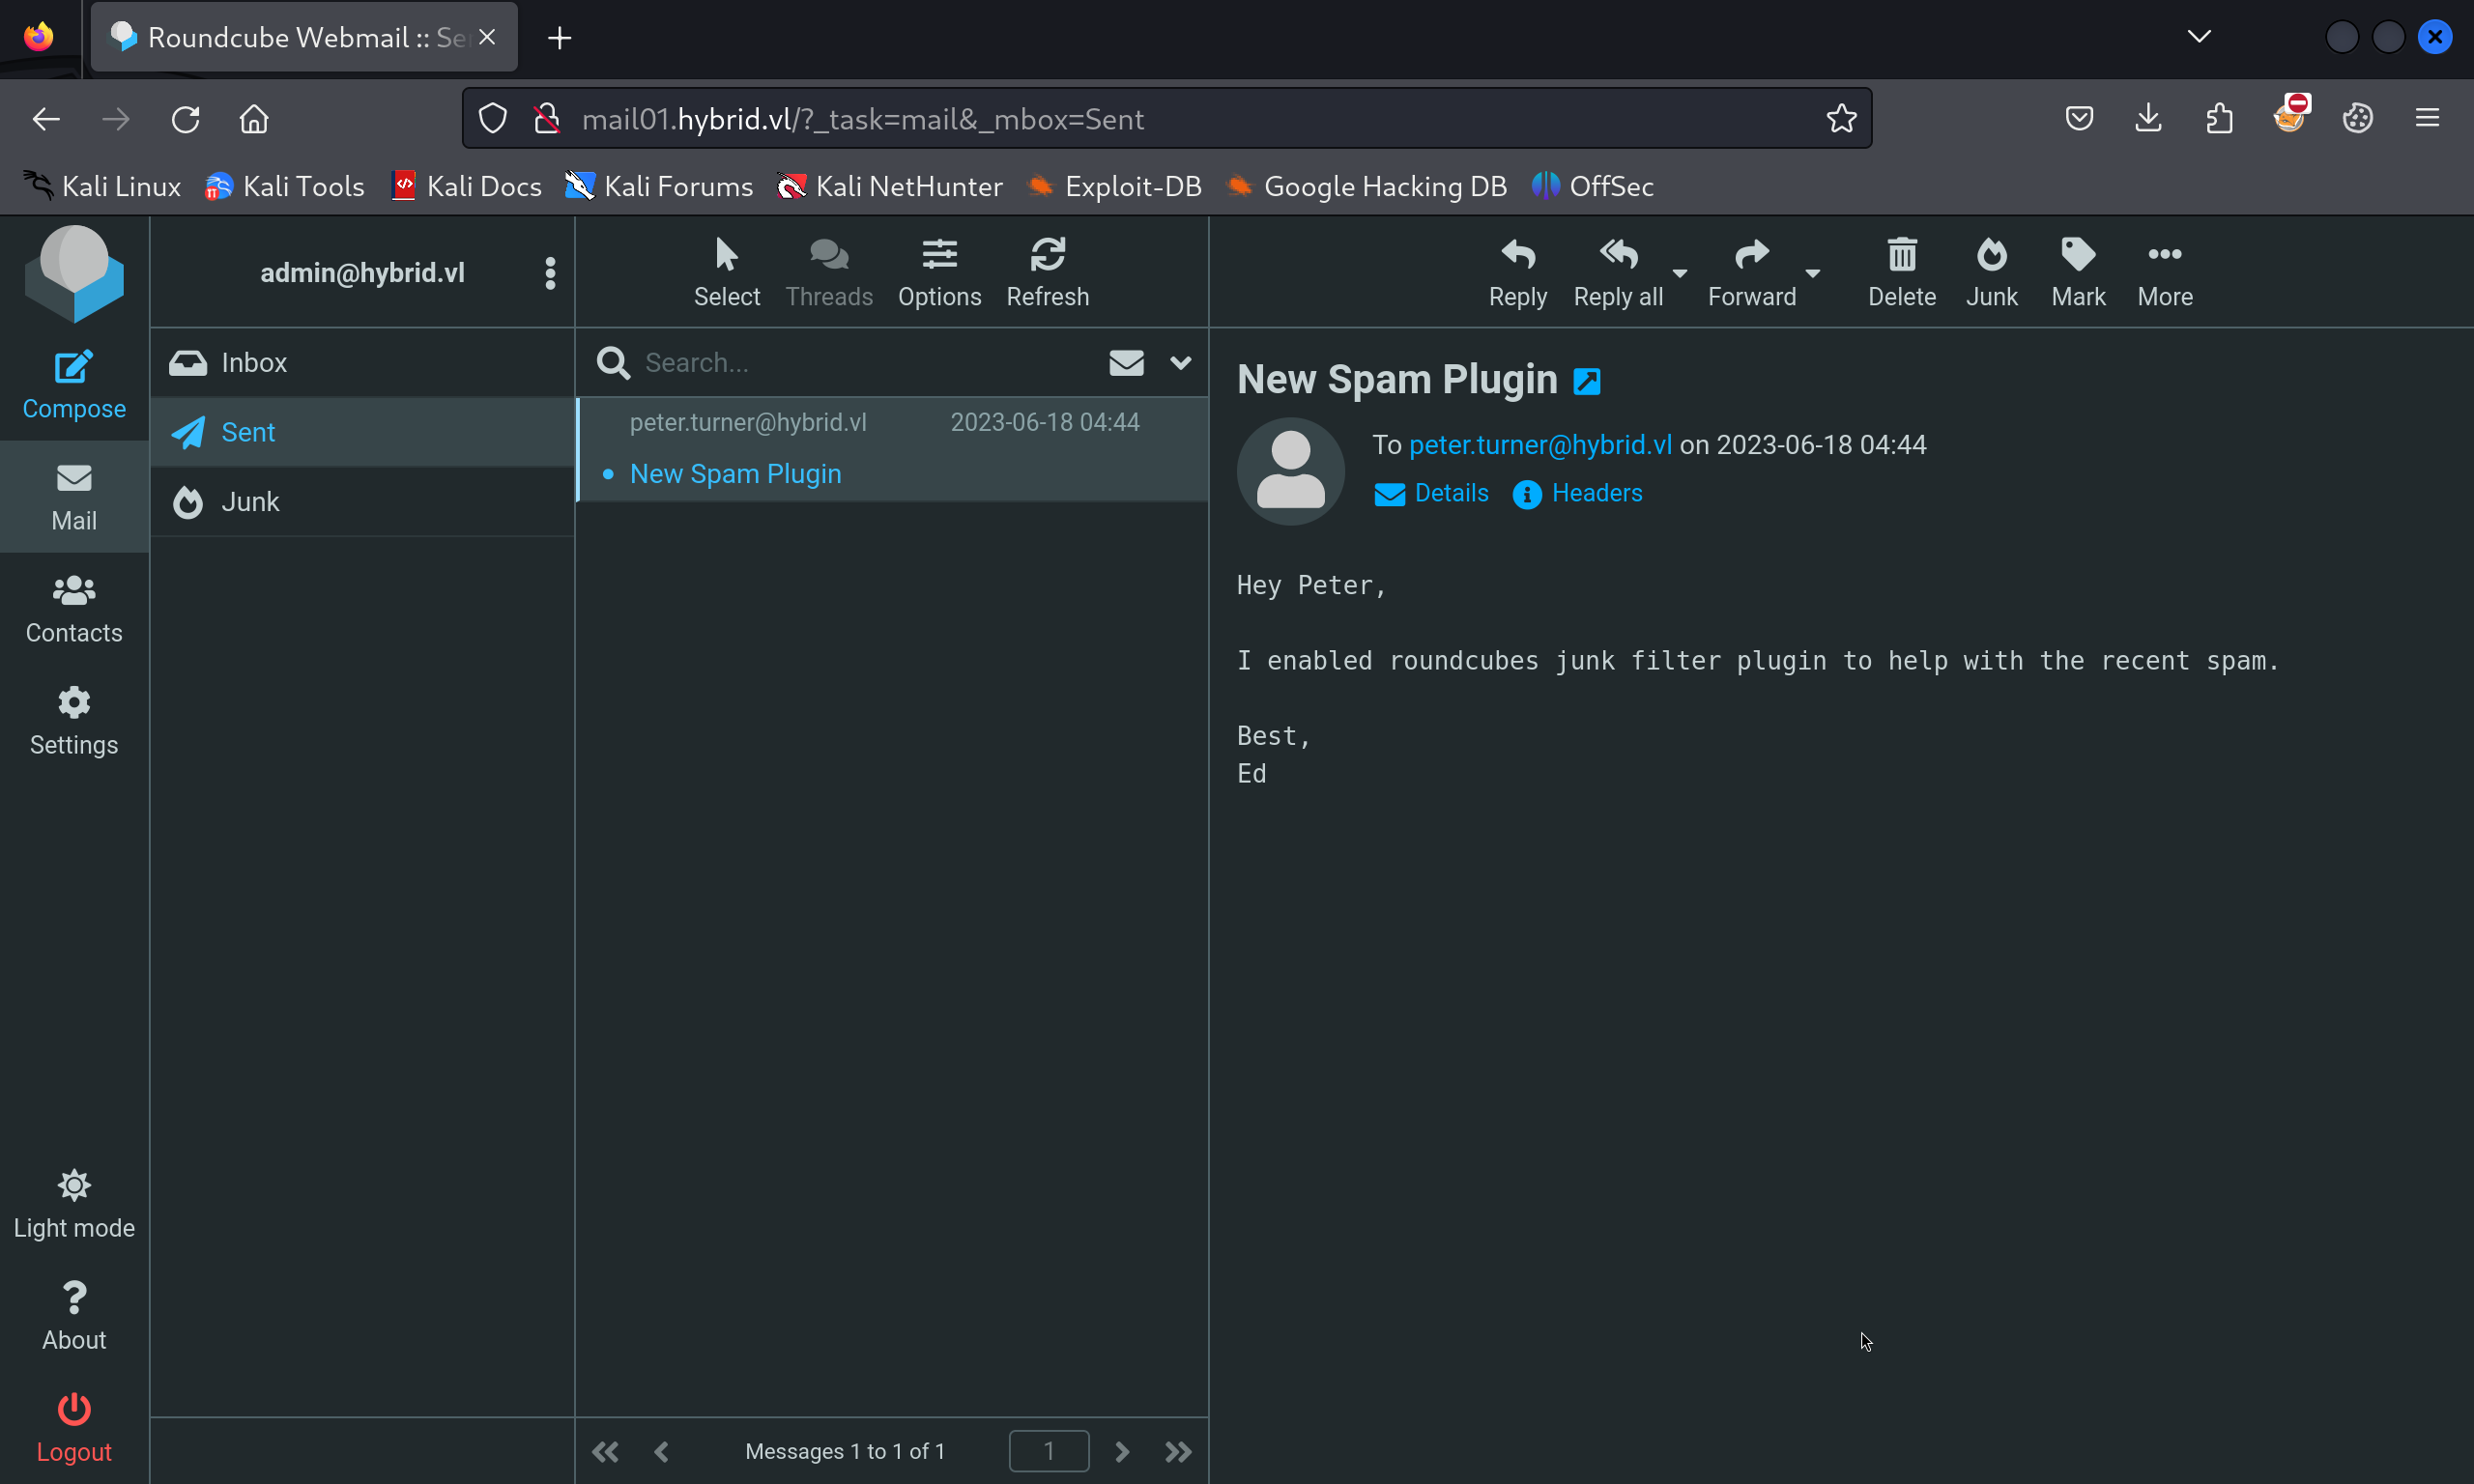Open message in new window icon
Image resolution: width=2474 pixels, height=1484 pixels.
click(x=1587, y=382)
